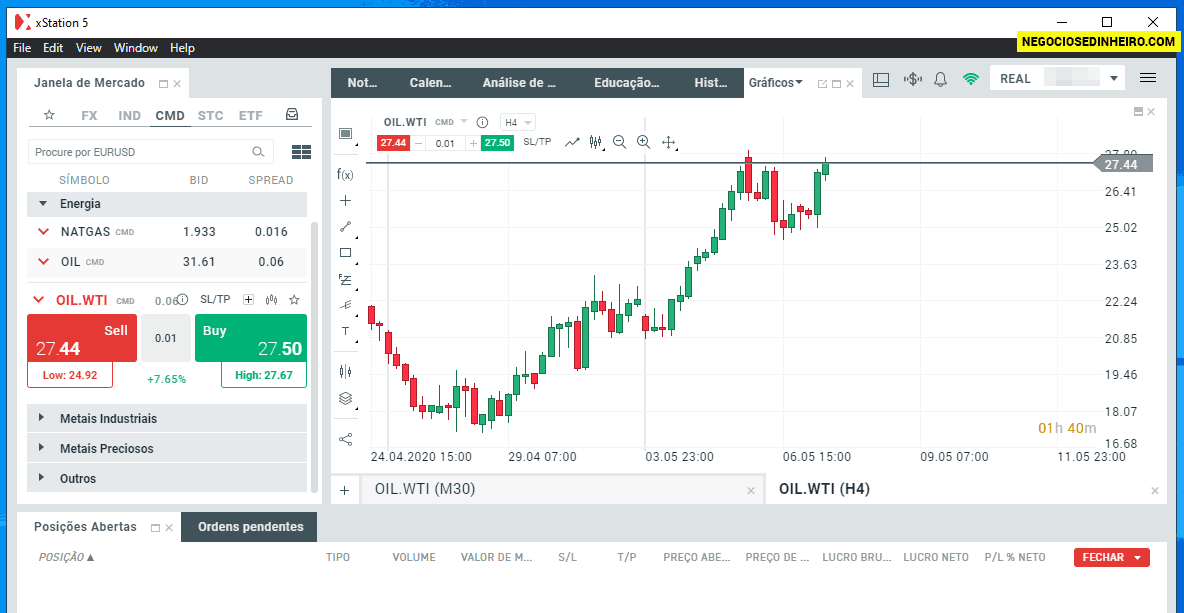Expand the NATGAS row

[43, 232]
